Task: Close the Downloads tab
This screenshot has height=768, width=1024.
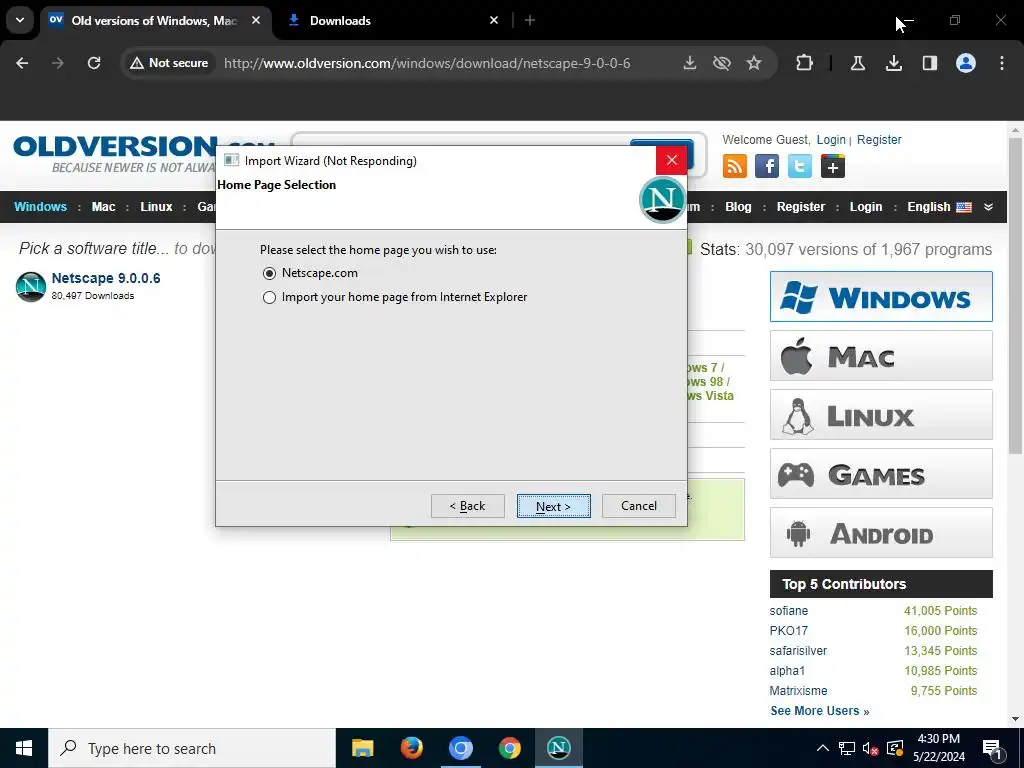Action: [x=494, y=20]
